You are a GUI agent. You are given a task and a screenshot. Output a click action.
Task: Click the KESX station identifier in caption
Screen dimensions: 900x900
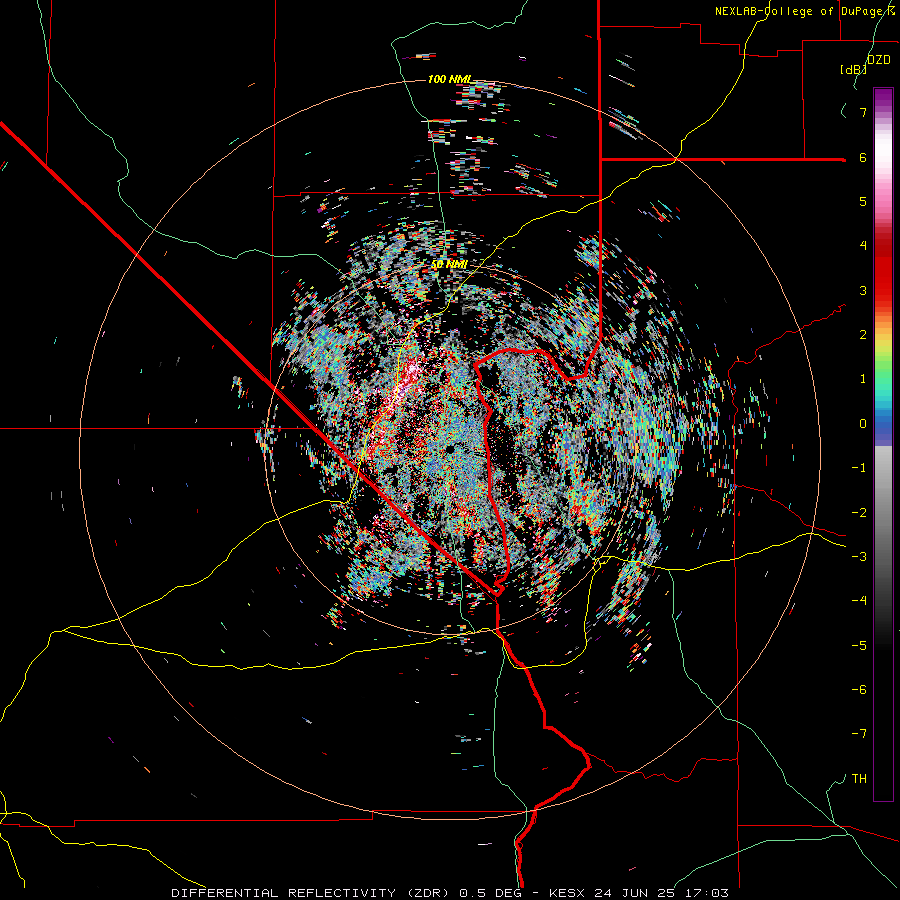tap(569, 893)
